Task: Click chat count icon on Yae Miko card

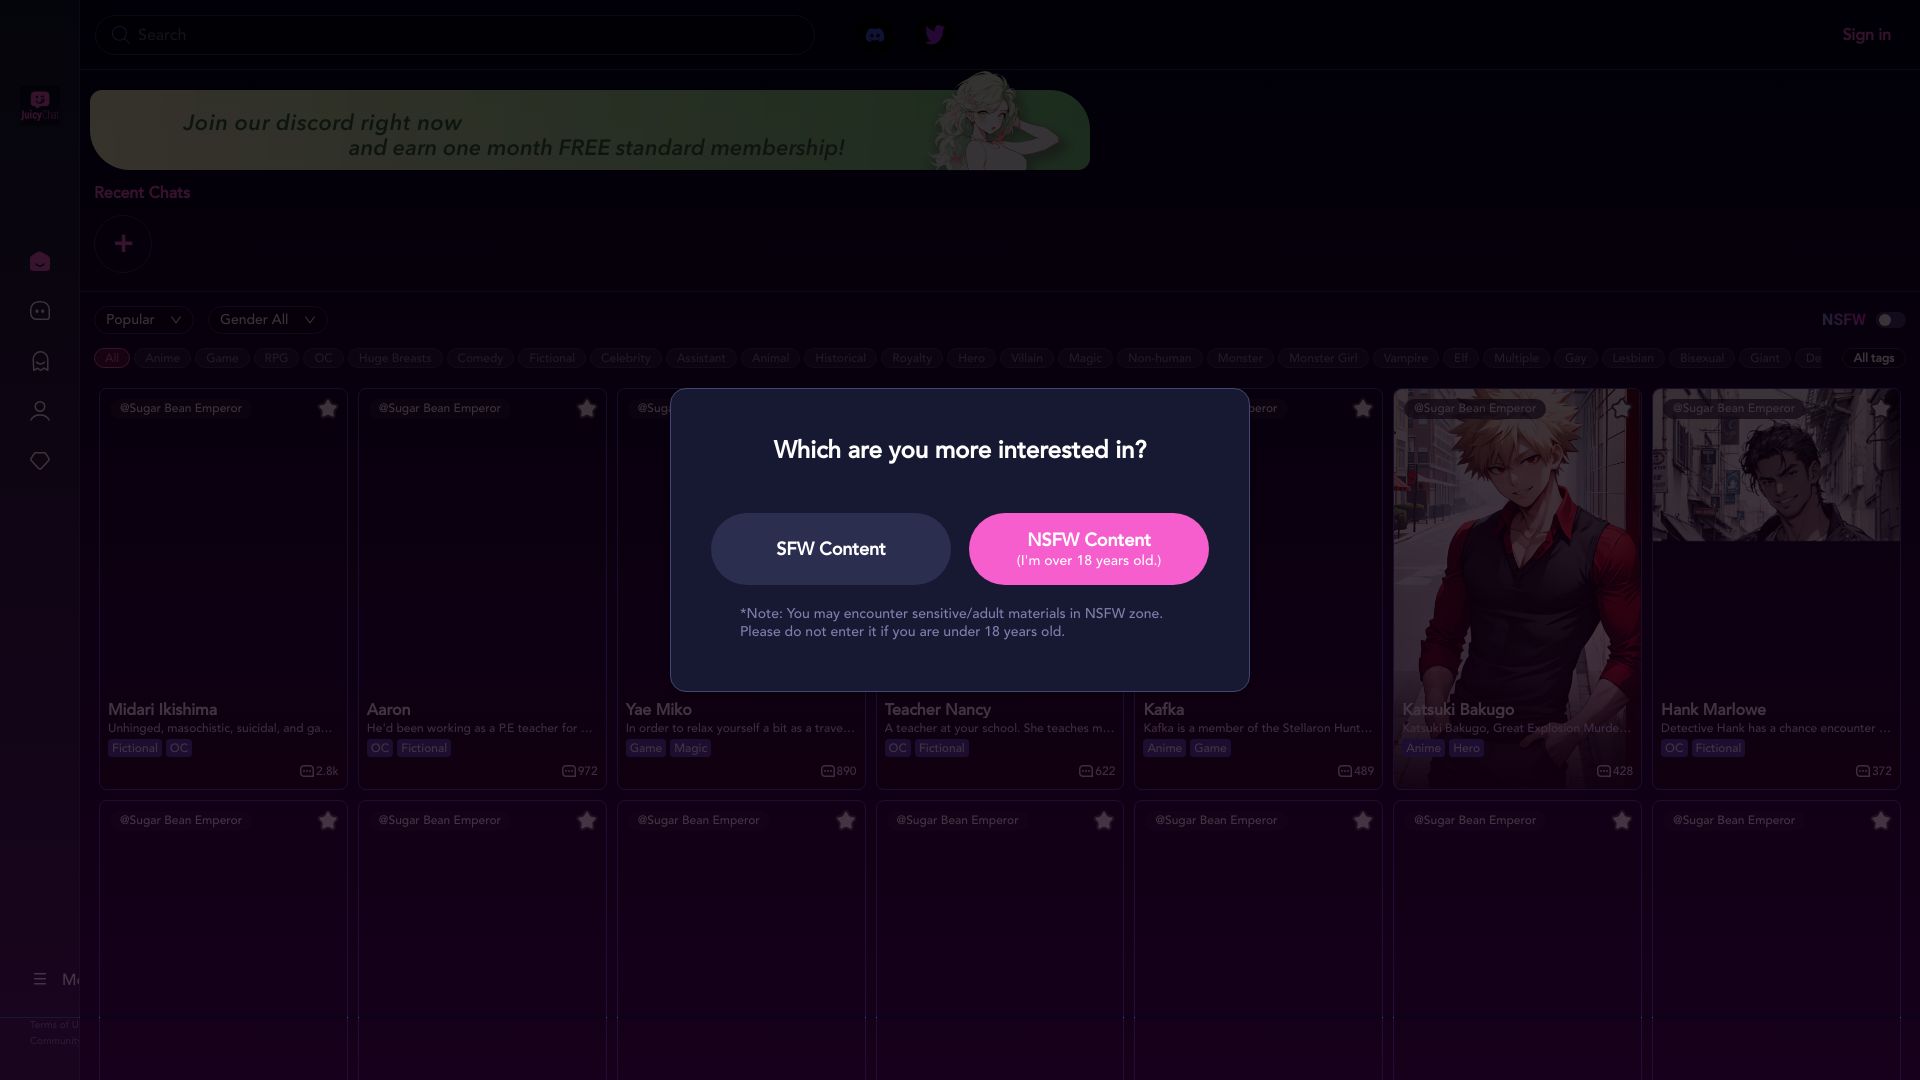Action: tap(828, 771)
